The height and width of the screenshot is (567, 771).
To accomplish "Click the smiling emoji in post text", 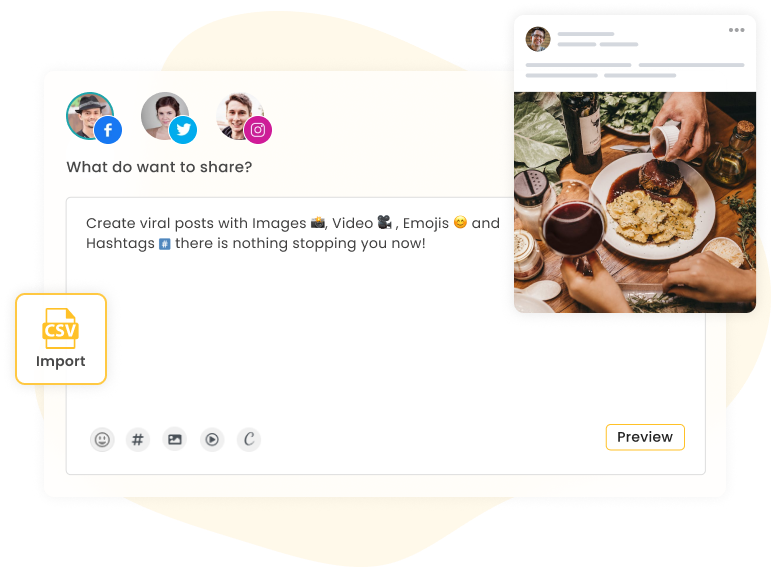I will coord(460,222).
